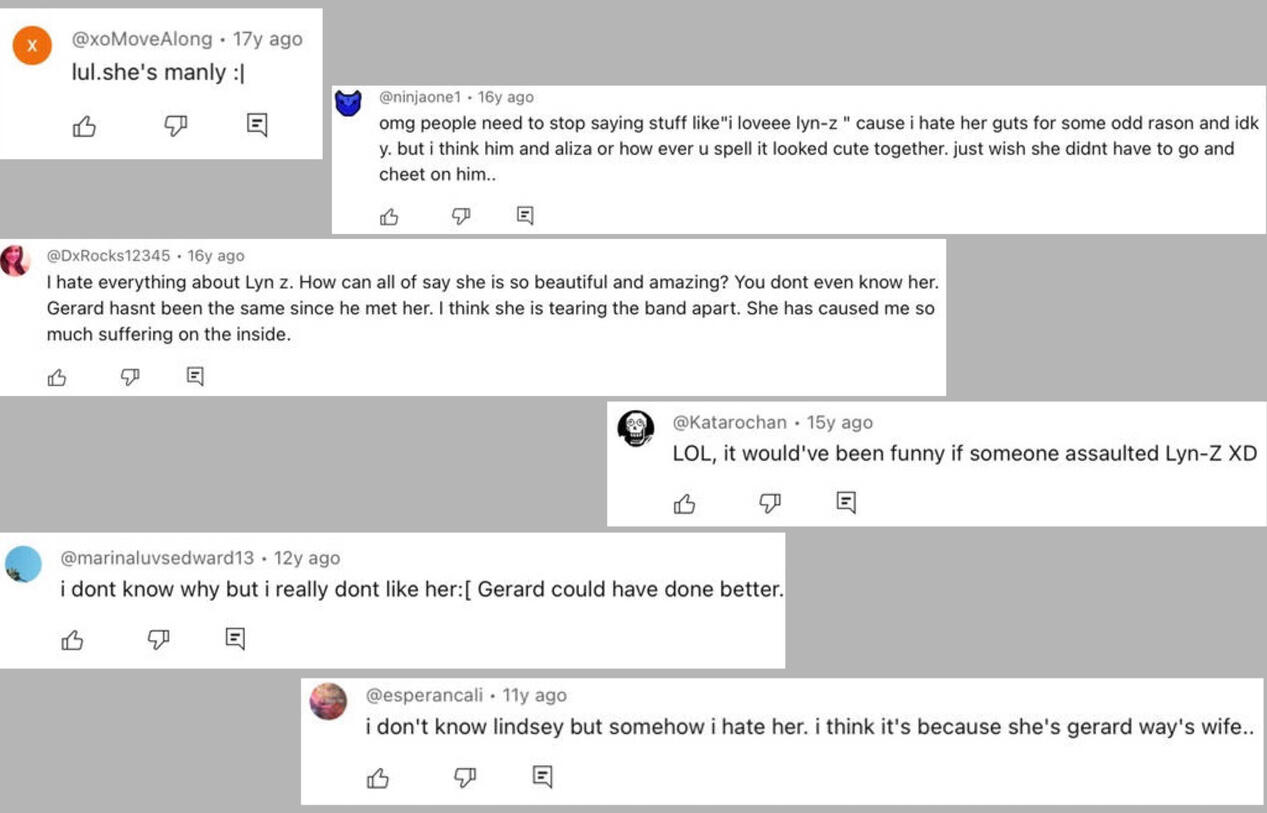Reply to the @Katarochan comment
This screenshot has height=813, width=1267.
coord(846,503)
